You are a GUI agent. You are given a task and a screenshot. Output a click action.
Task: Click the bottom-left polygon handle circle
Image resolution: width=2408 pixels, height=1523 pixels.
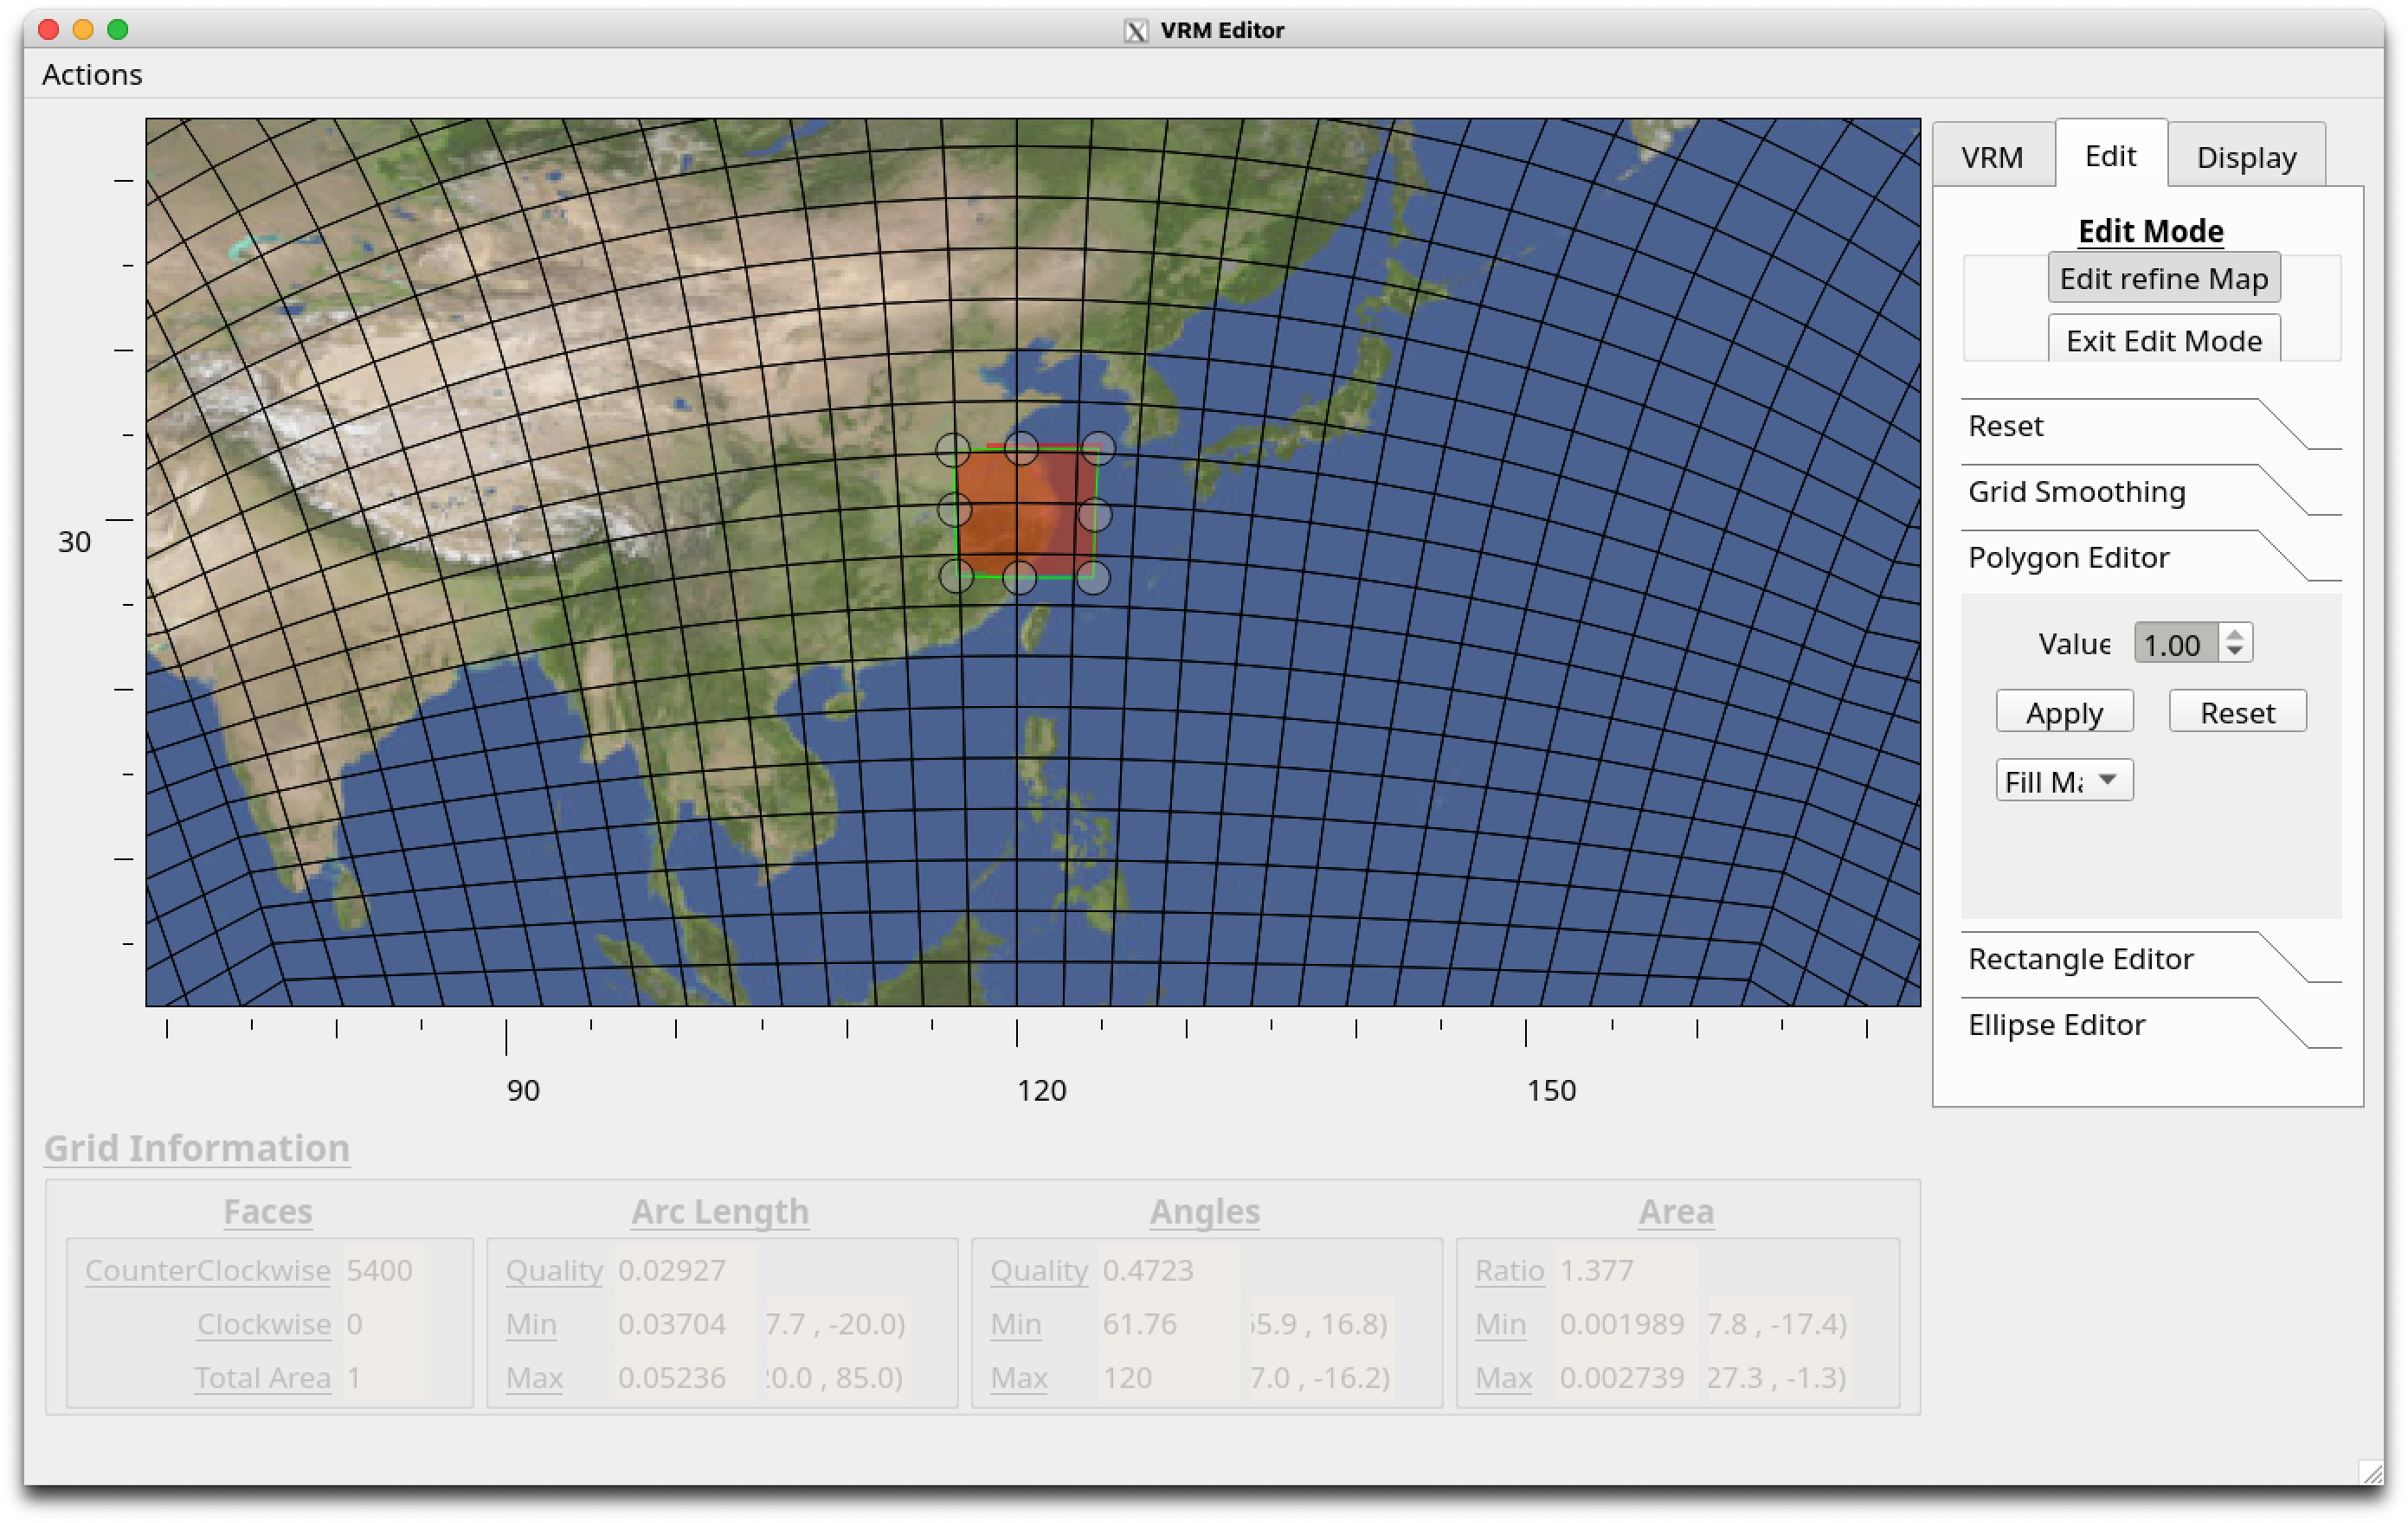pyautogui.click(x=957, y=575)
